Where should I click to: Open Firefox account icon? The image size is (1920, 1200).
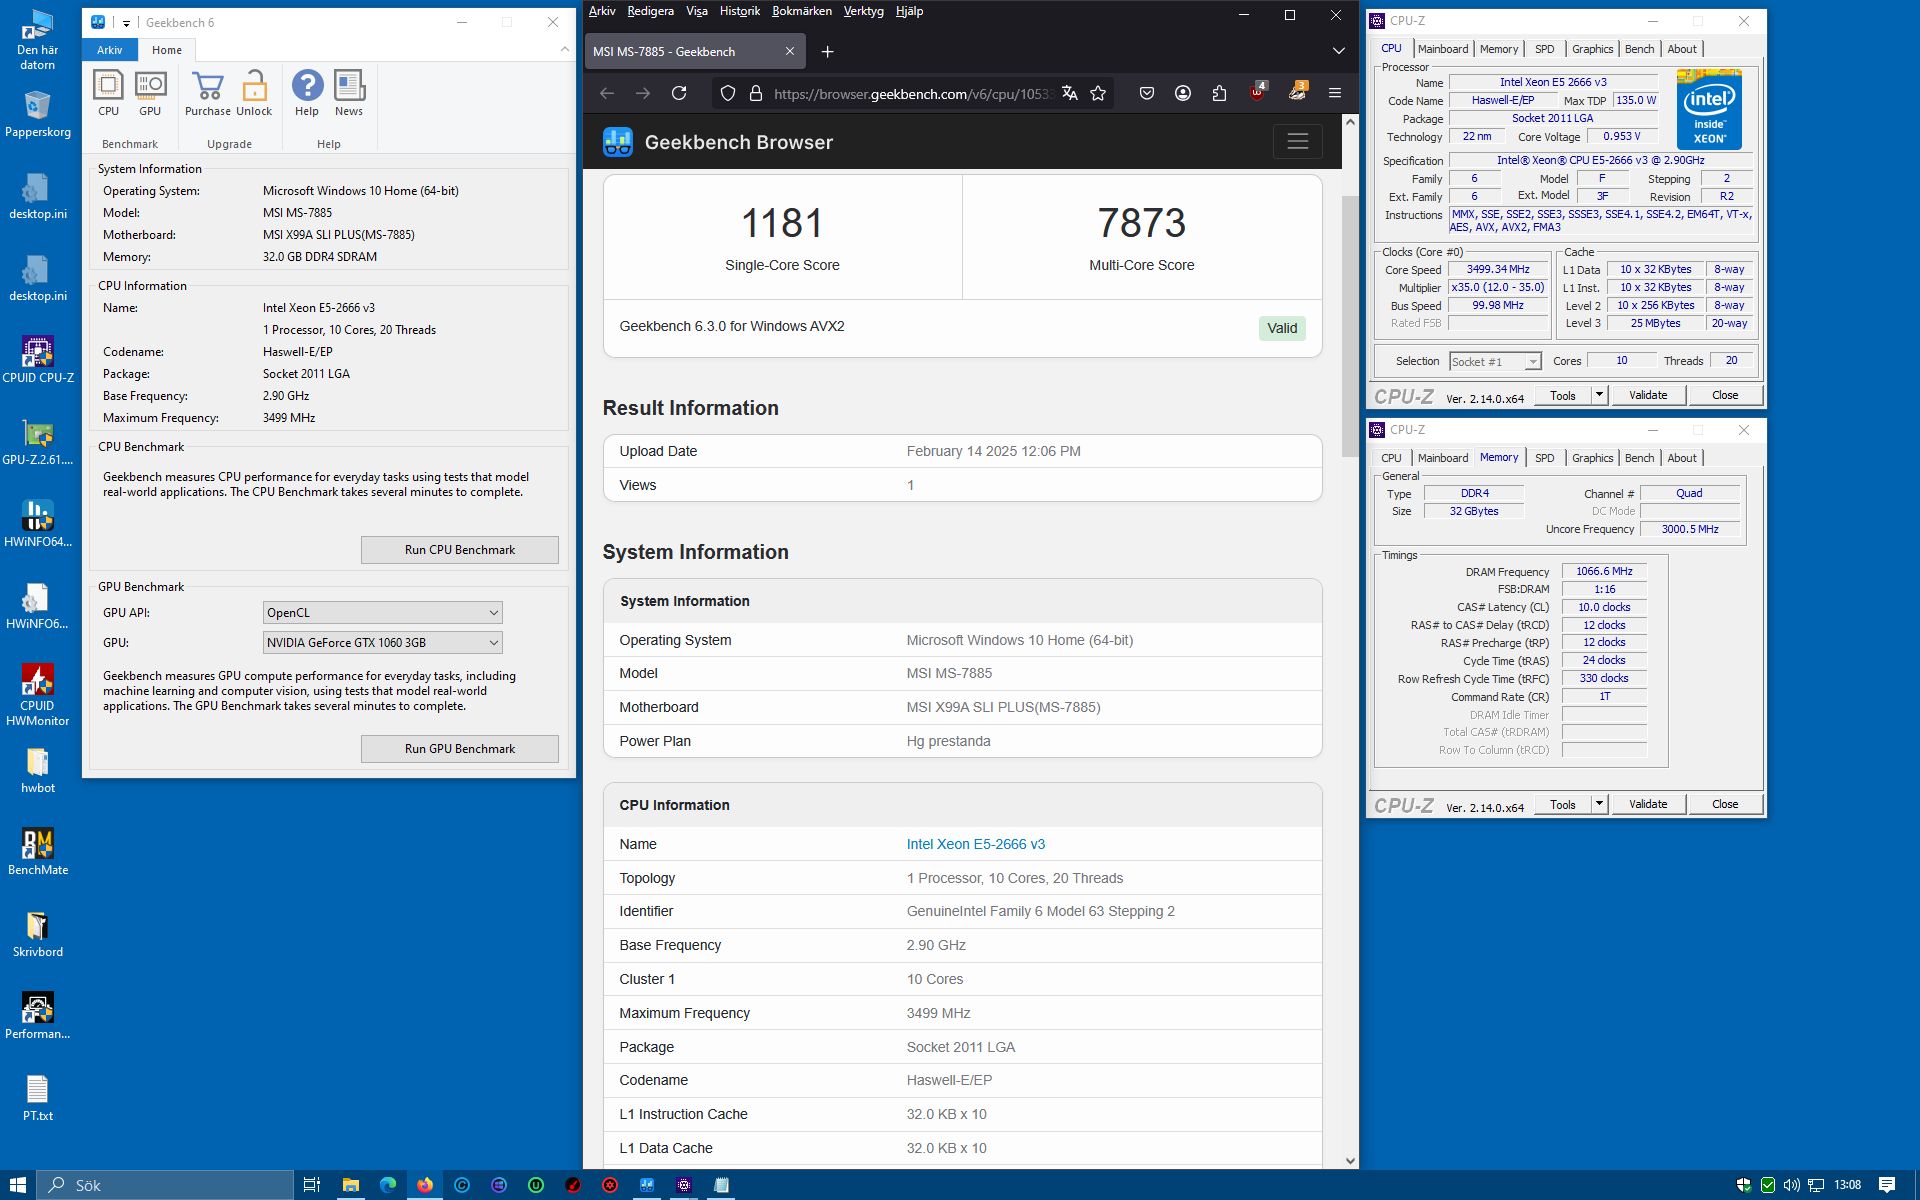[x=1183, y=93]
